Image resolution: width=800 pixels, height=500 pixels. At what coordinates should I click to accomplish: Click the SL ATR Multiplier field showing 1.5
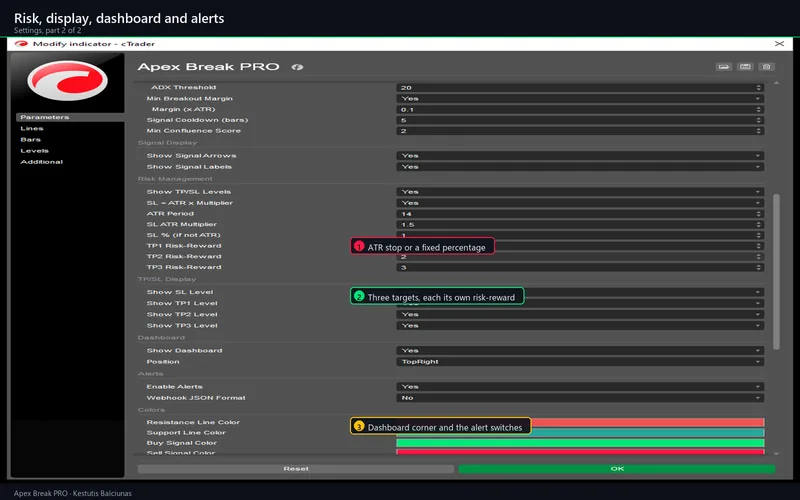[x=580, y=224]
